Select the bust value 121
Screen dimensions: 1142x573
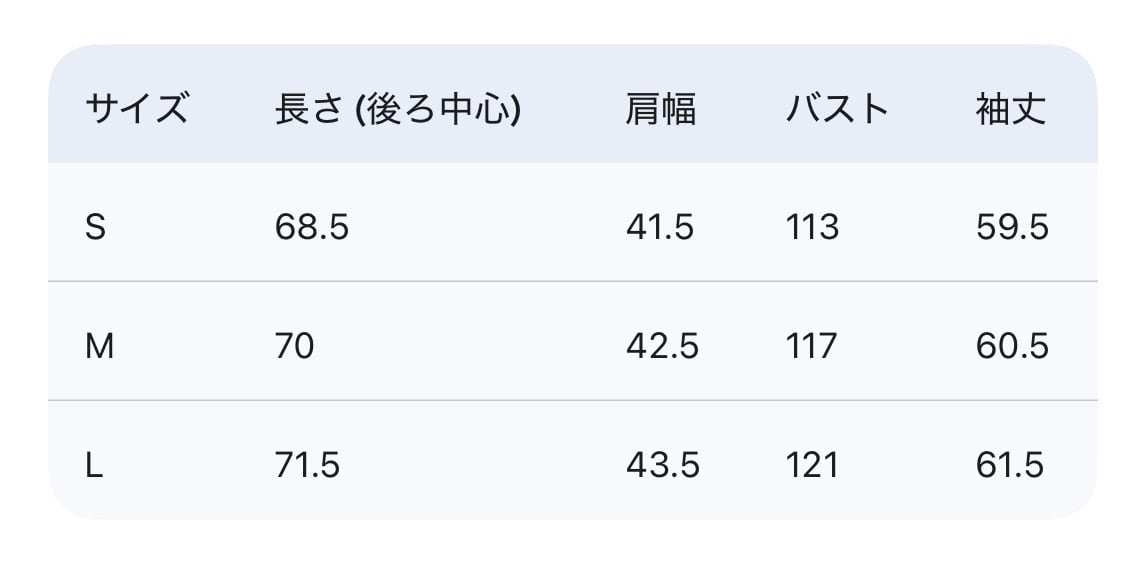tap(812, 465)
